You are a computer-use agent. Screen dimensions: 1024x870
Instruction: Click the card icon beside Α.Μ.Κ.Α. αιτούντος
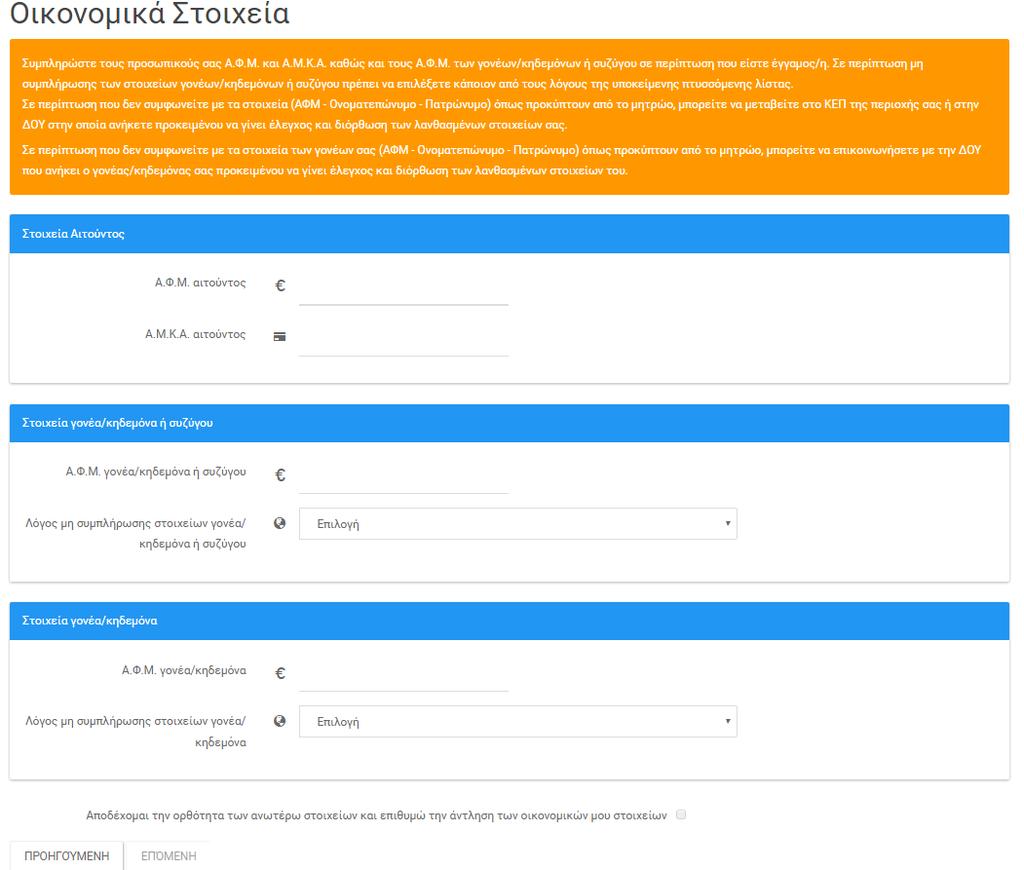280,336
